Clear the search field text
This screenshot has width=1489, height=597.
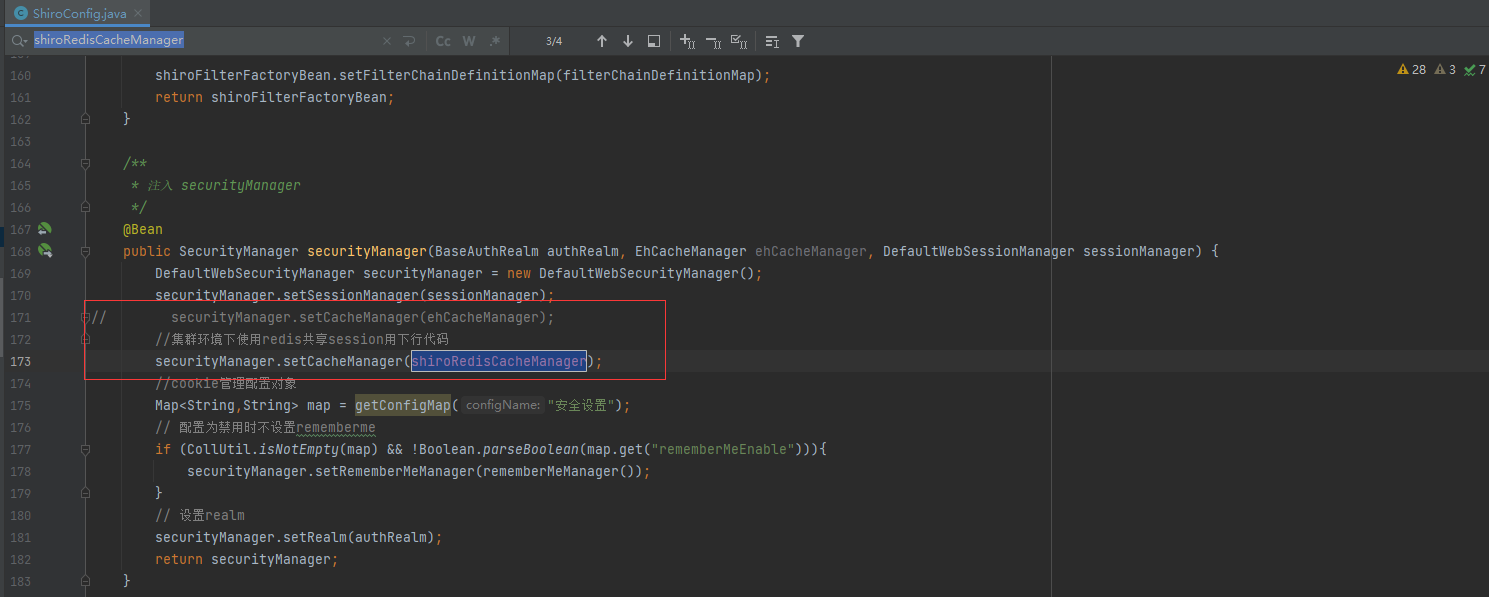point(387,41)
